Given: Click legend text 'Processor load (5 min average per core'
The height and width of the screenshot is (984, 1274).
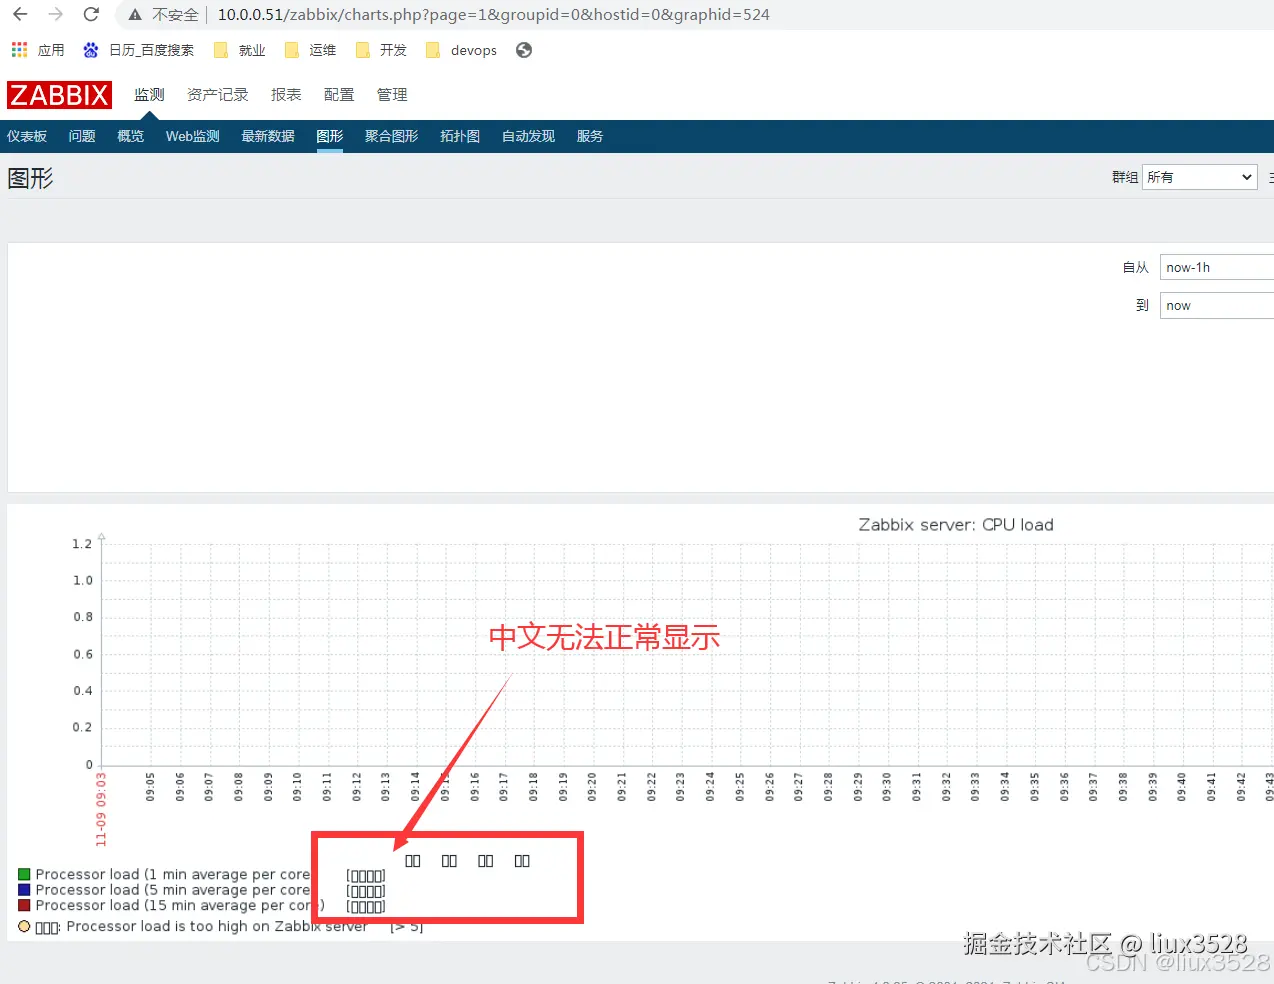Looking at the screenshot, I should click(x=173, y=890).
